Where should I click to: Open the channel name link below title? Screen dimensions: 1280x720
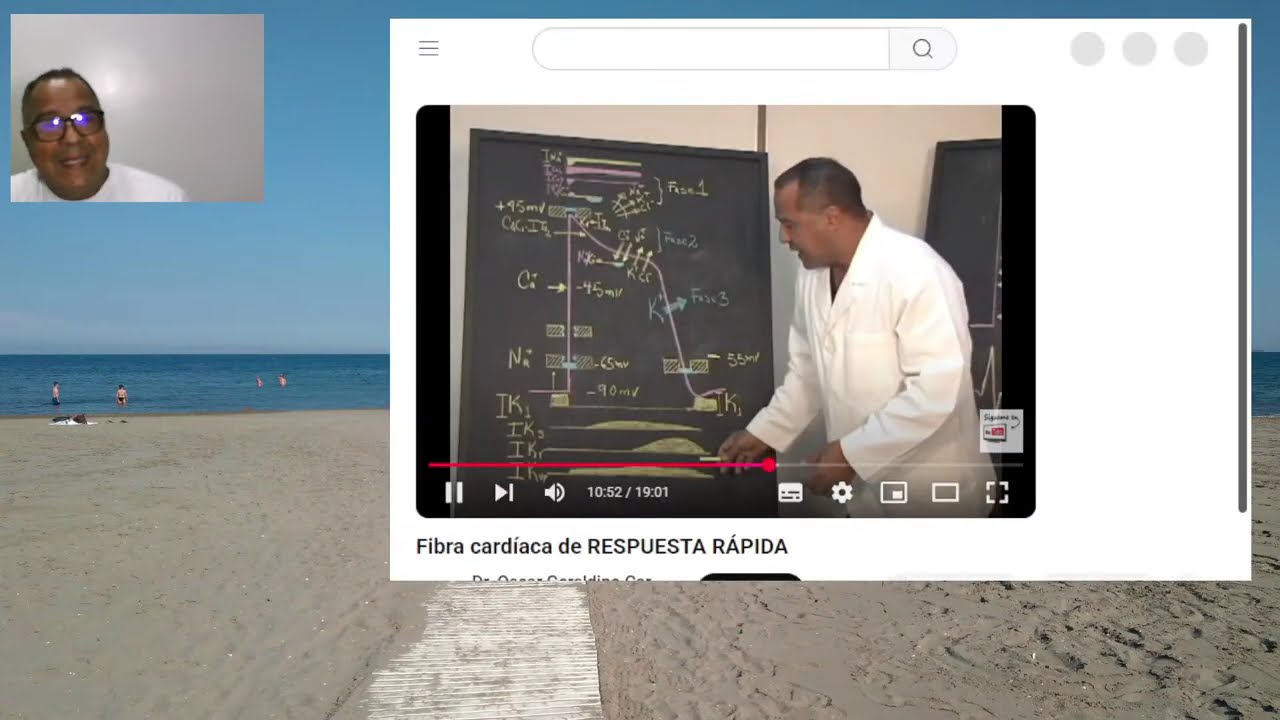click(561, 579)
